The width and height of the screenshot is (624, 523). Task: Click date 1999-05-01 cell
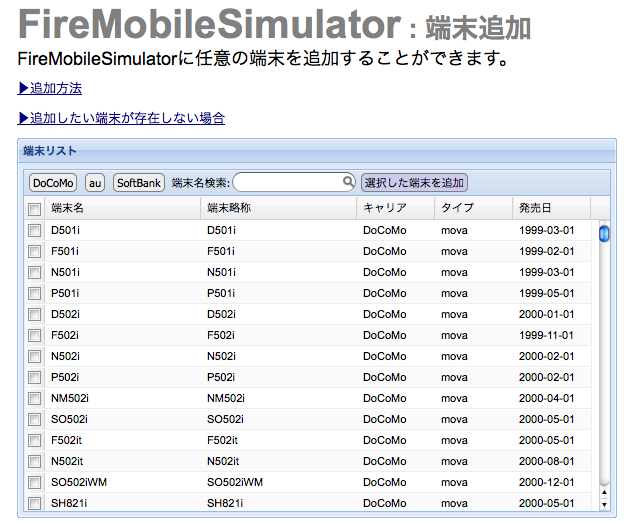tap(546, 293)
